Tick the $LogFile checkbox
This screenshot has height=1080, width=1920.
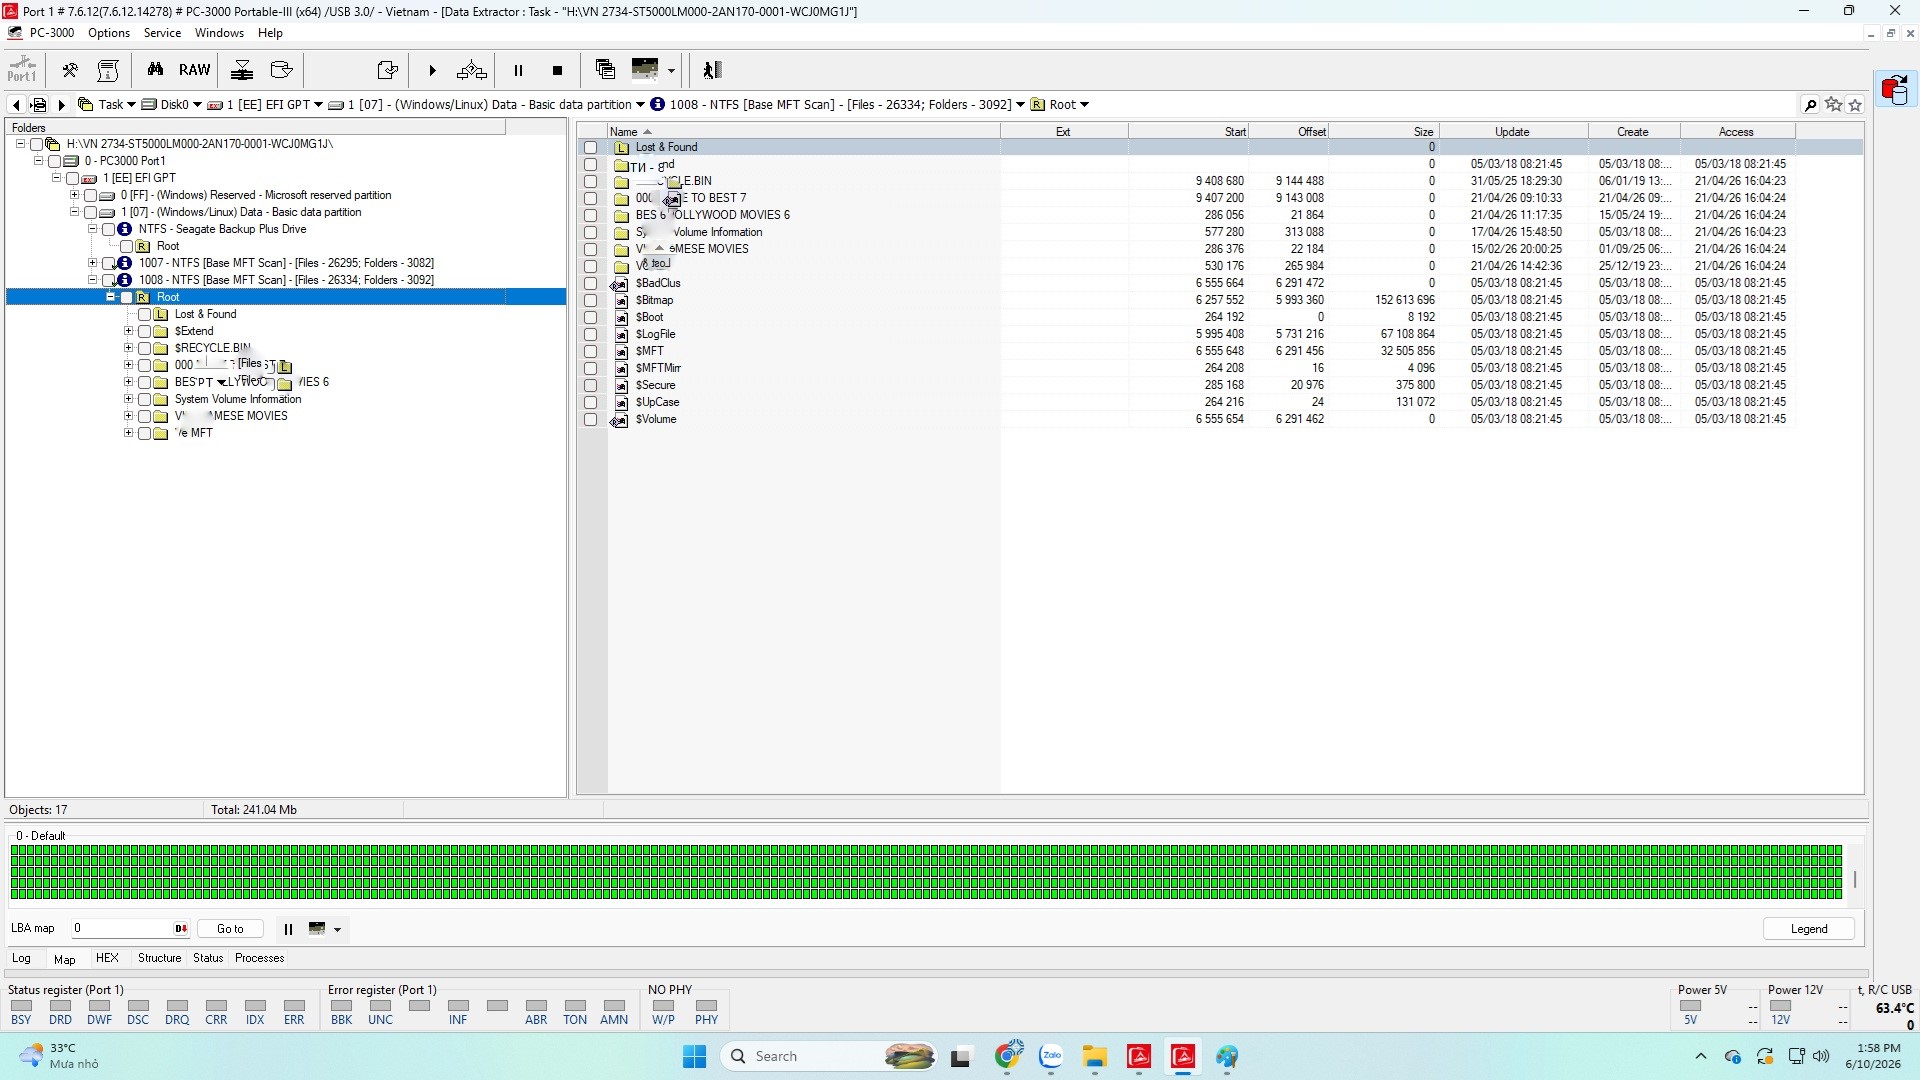[x=590, y=335]
